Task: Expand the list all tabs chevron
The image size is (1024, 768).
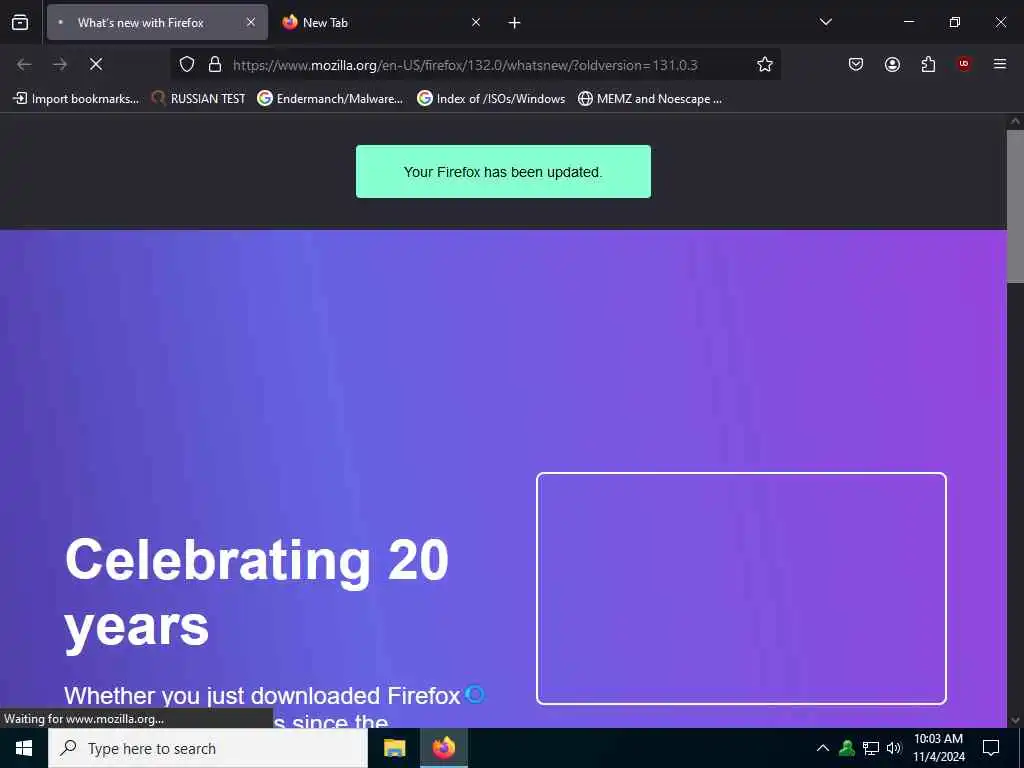Action: 825,22
